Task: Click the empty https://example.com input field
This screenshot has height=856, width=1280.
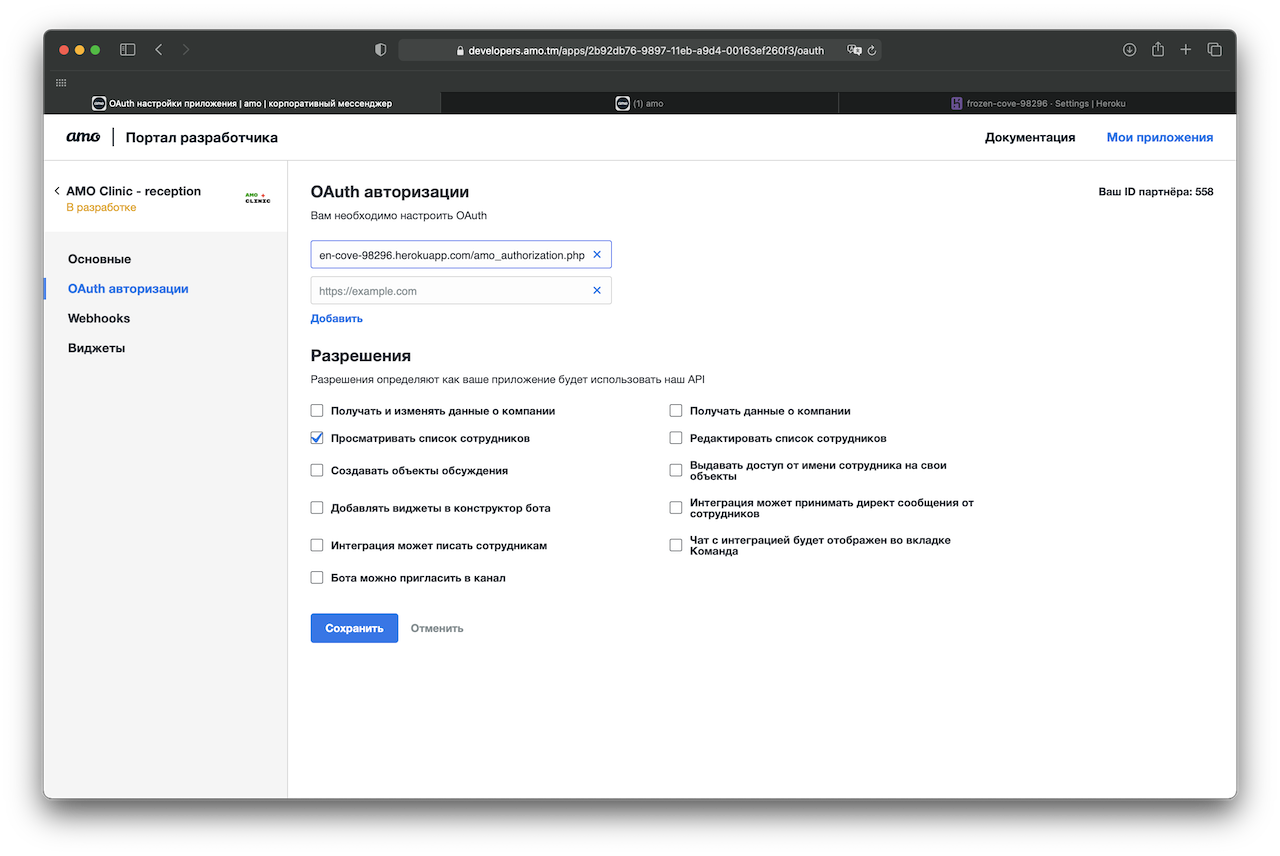Action: click(450, 291)
